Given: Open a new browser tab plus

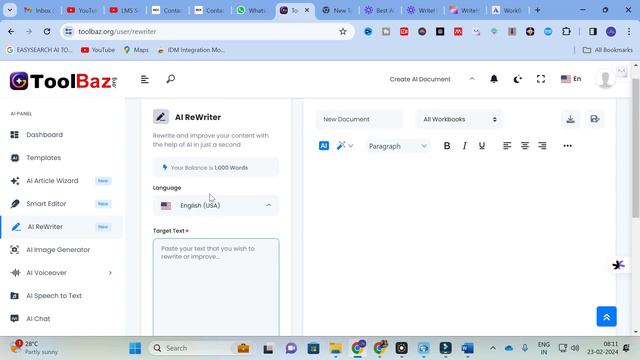Looking at the screenshot, I should coord(538,10).
